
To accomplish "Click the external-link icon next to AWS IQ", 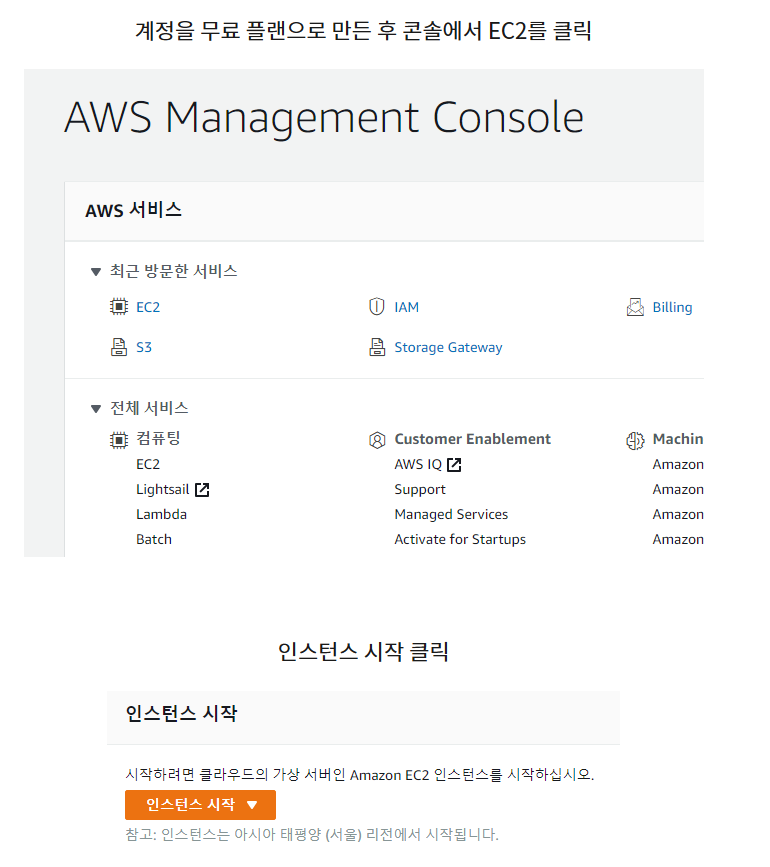I will point(455,463).
